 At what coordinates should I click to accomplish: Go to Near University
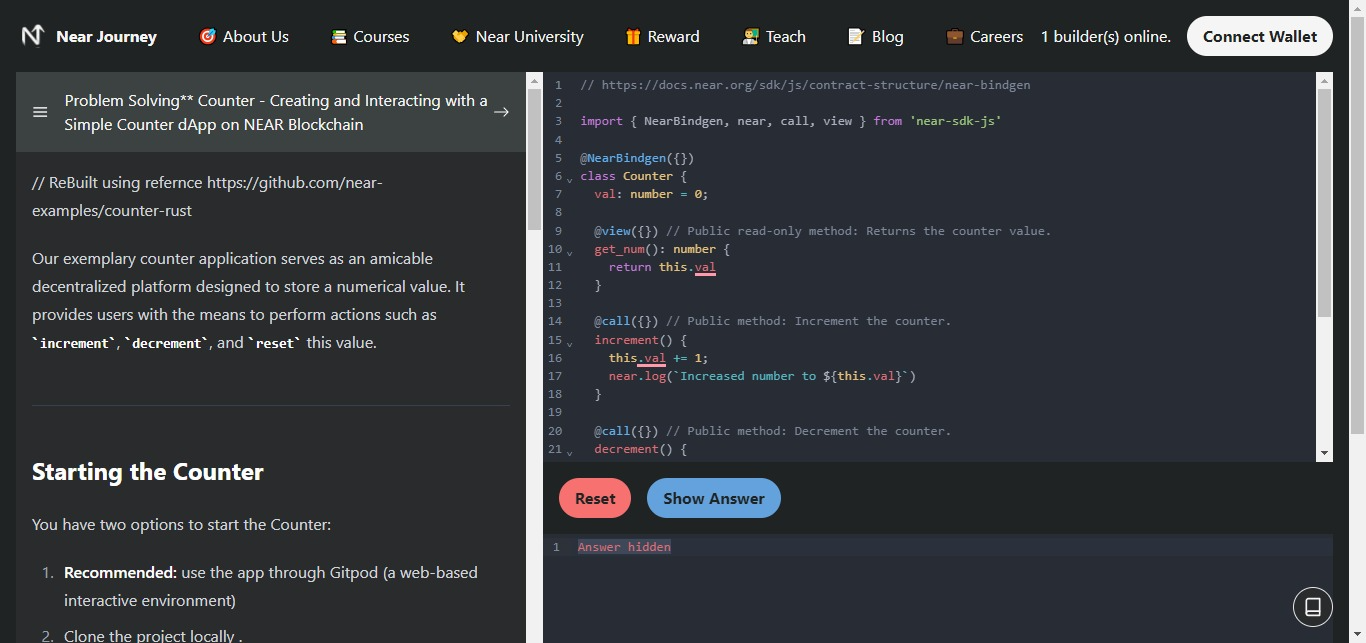coord(517,36)
